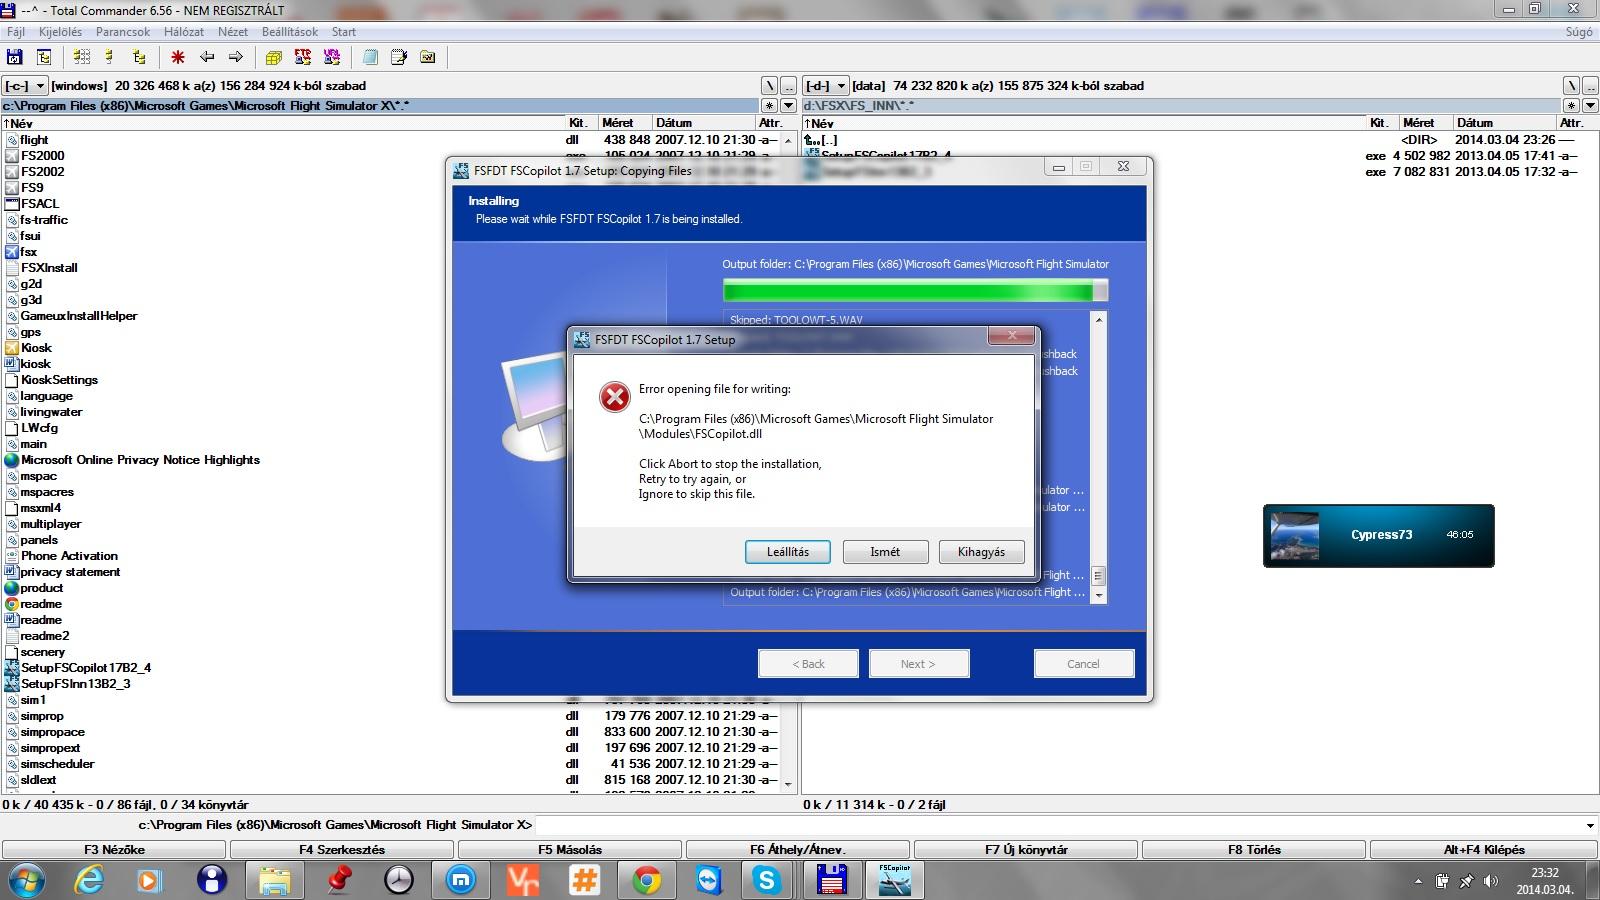Open the command line history dropdown arrow
The image size is (1600, 900).
[x=1590, y=826]
